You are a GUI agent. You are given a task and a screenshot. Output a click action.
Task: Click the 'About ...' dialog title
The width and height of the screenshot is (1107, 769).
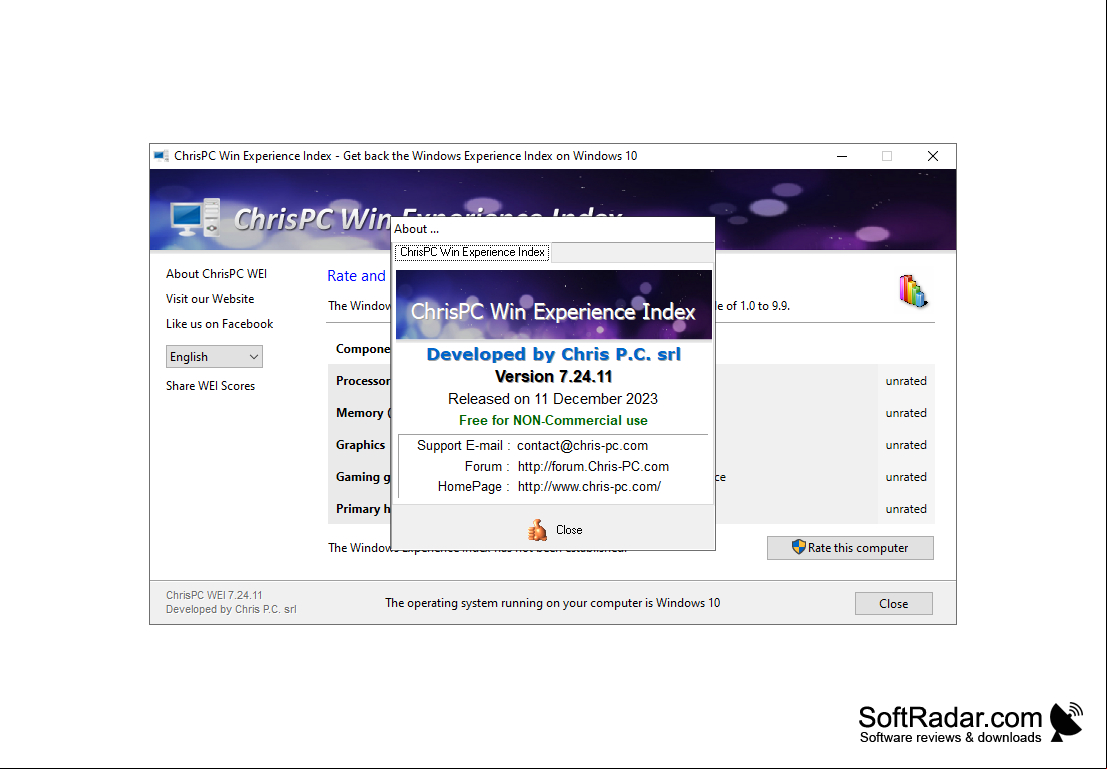click(x=417, y=229)
